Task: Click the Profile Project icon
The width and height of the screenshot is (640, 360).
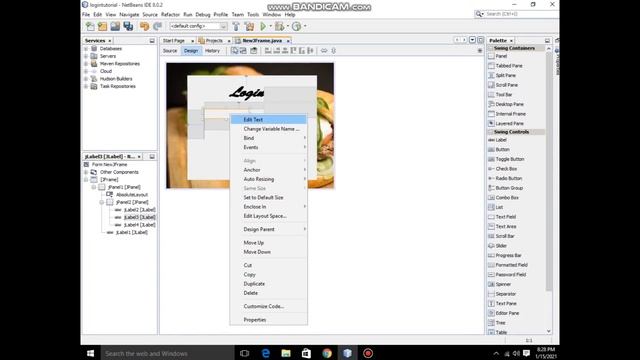Action: [x=297, y=27]
